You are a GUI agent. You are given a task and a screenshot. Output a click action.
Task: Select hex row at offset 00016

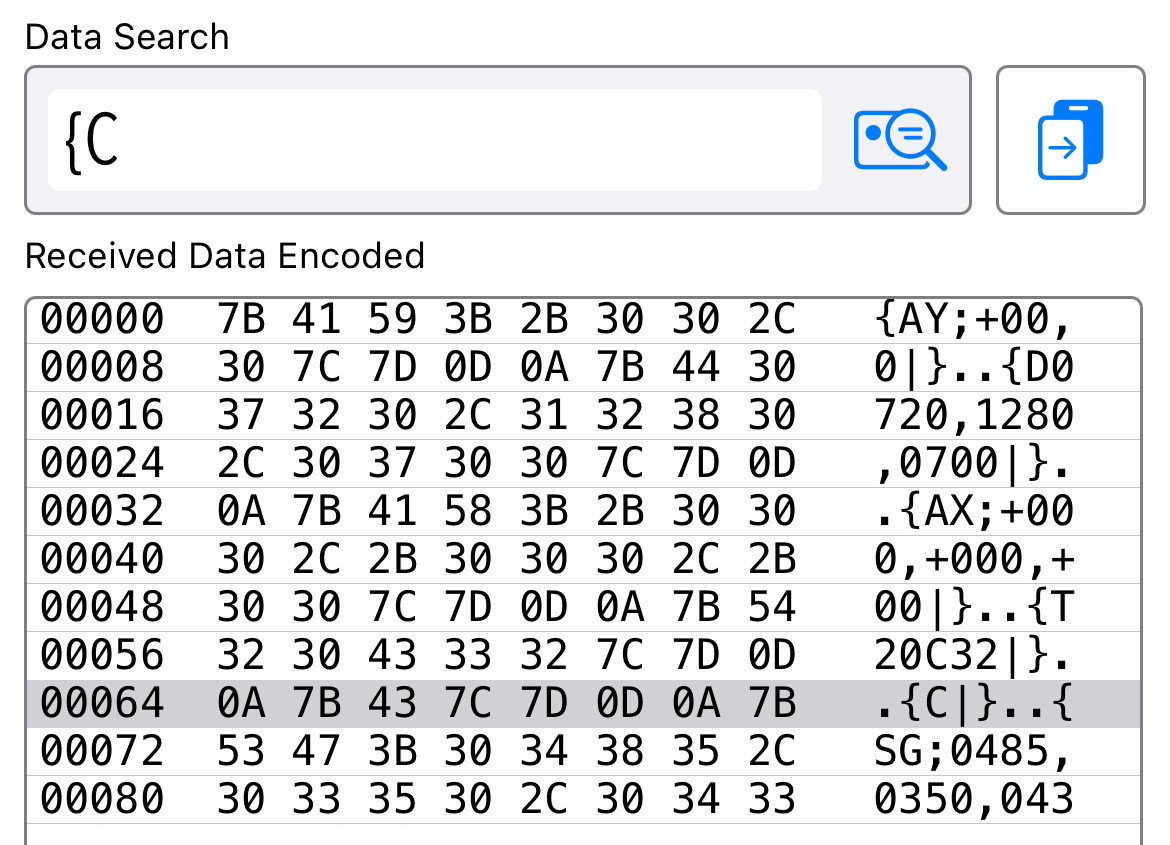[x=584, y=416]
